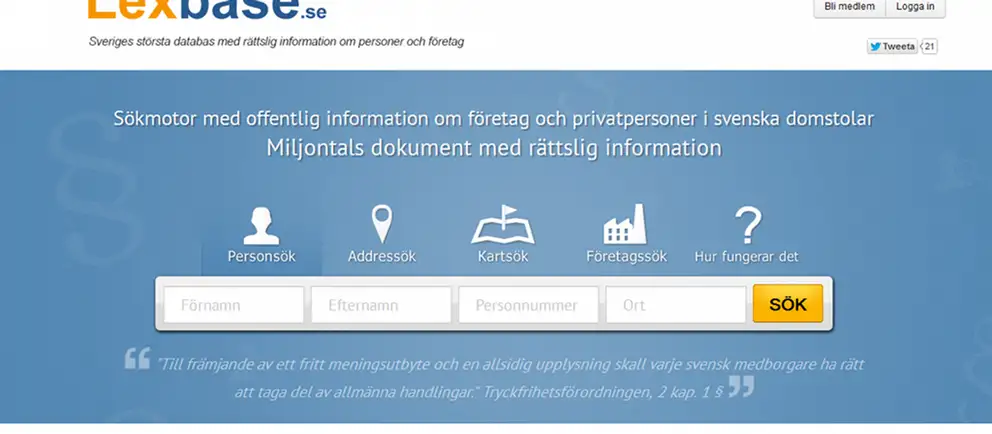Select the Personnummer input box
Viewport: 992px width, 434px height.
coord(528,305)
